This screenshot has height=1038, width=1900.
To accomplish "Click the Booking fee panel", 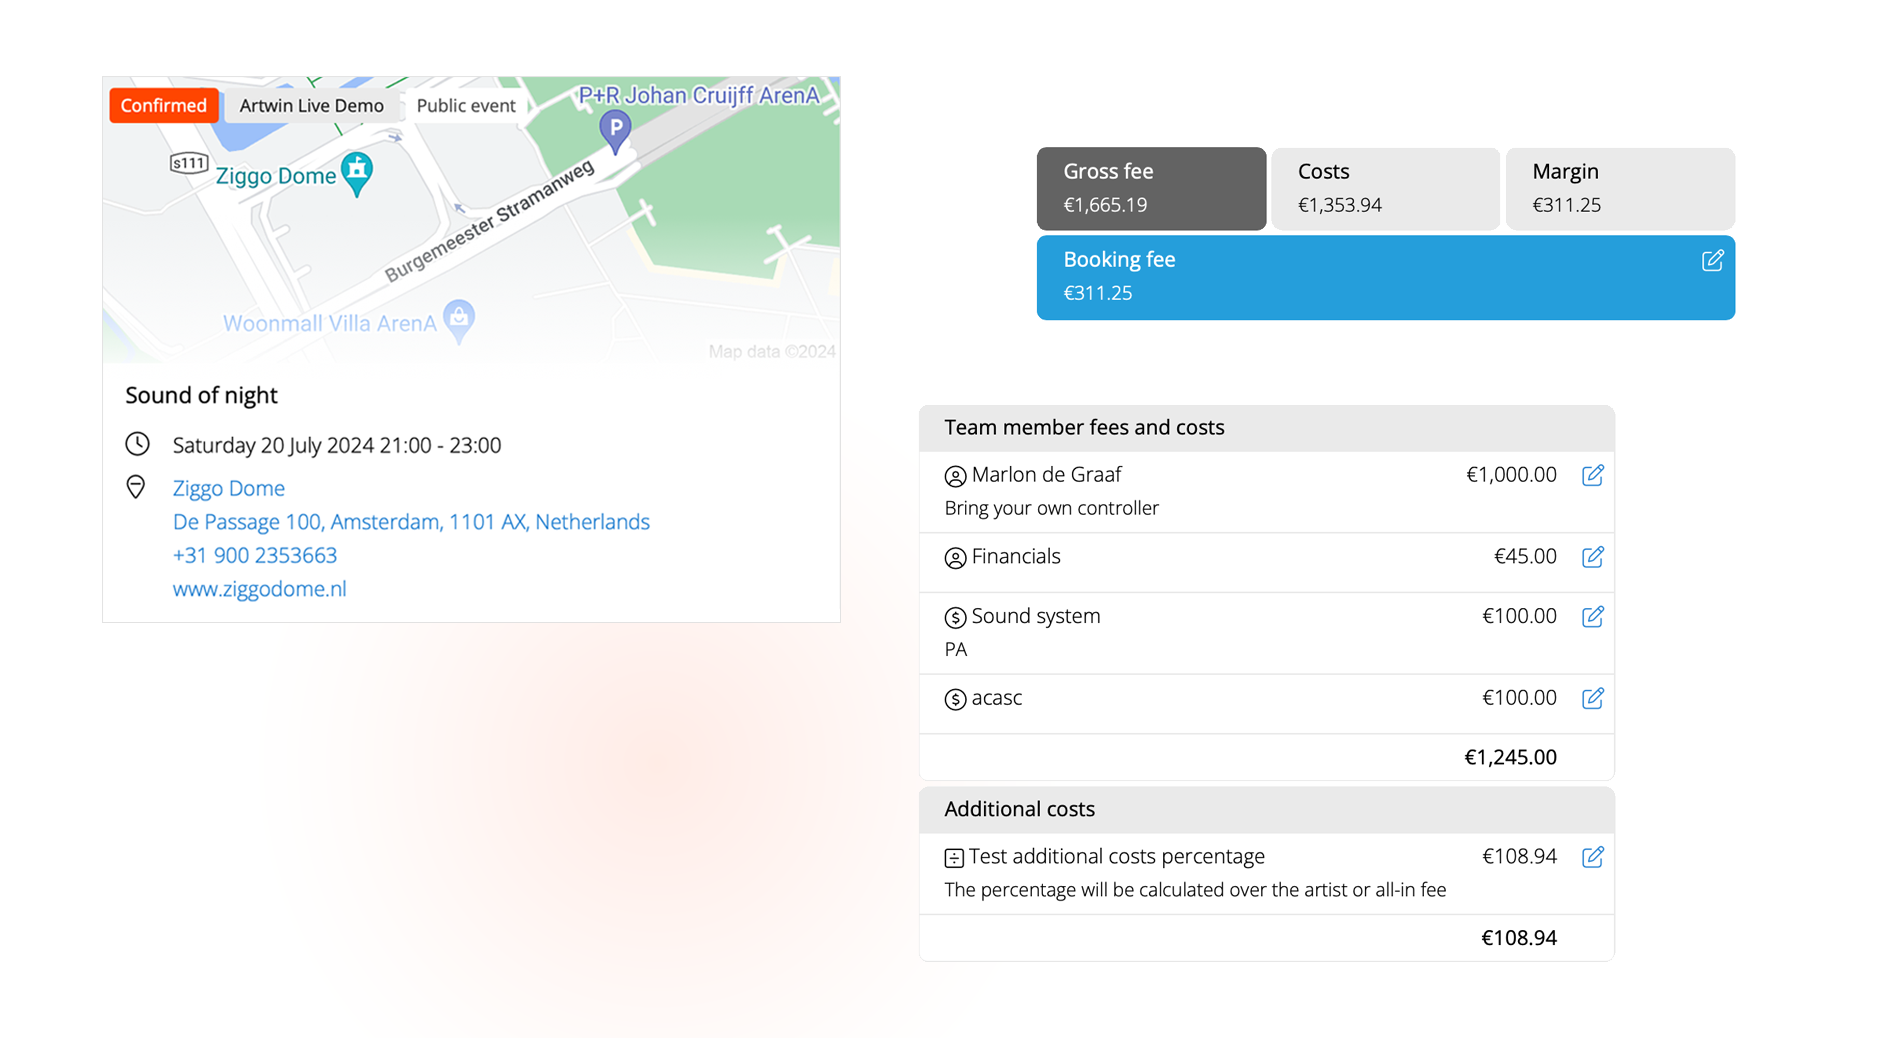I will [x=1385, y=277].
